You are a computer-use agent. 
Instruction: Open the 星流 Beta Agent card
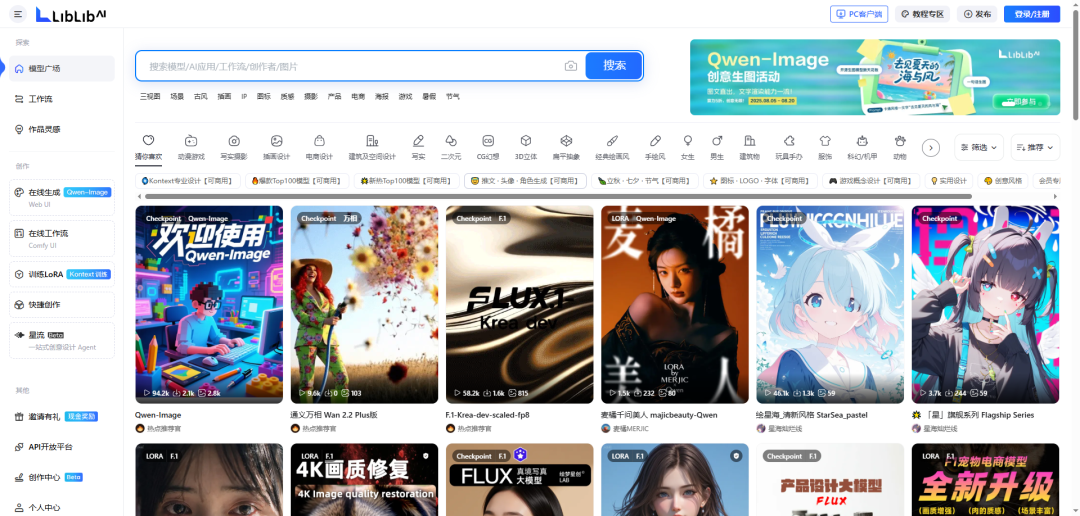(62, 340)
